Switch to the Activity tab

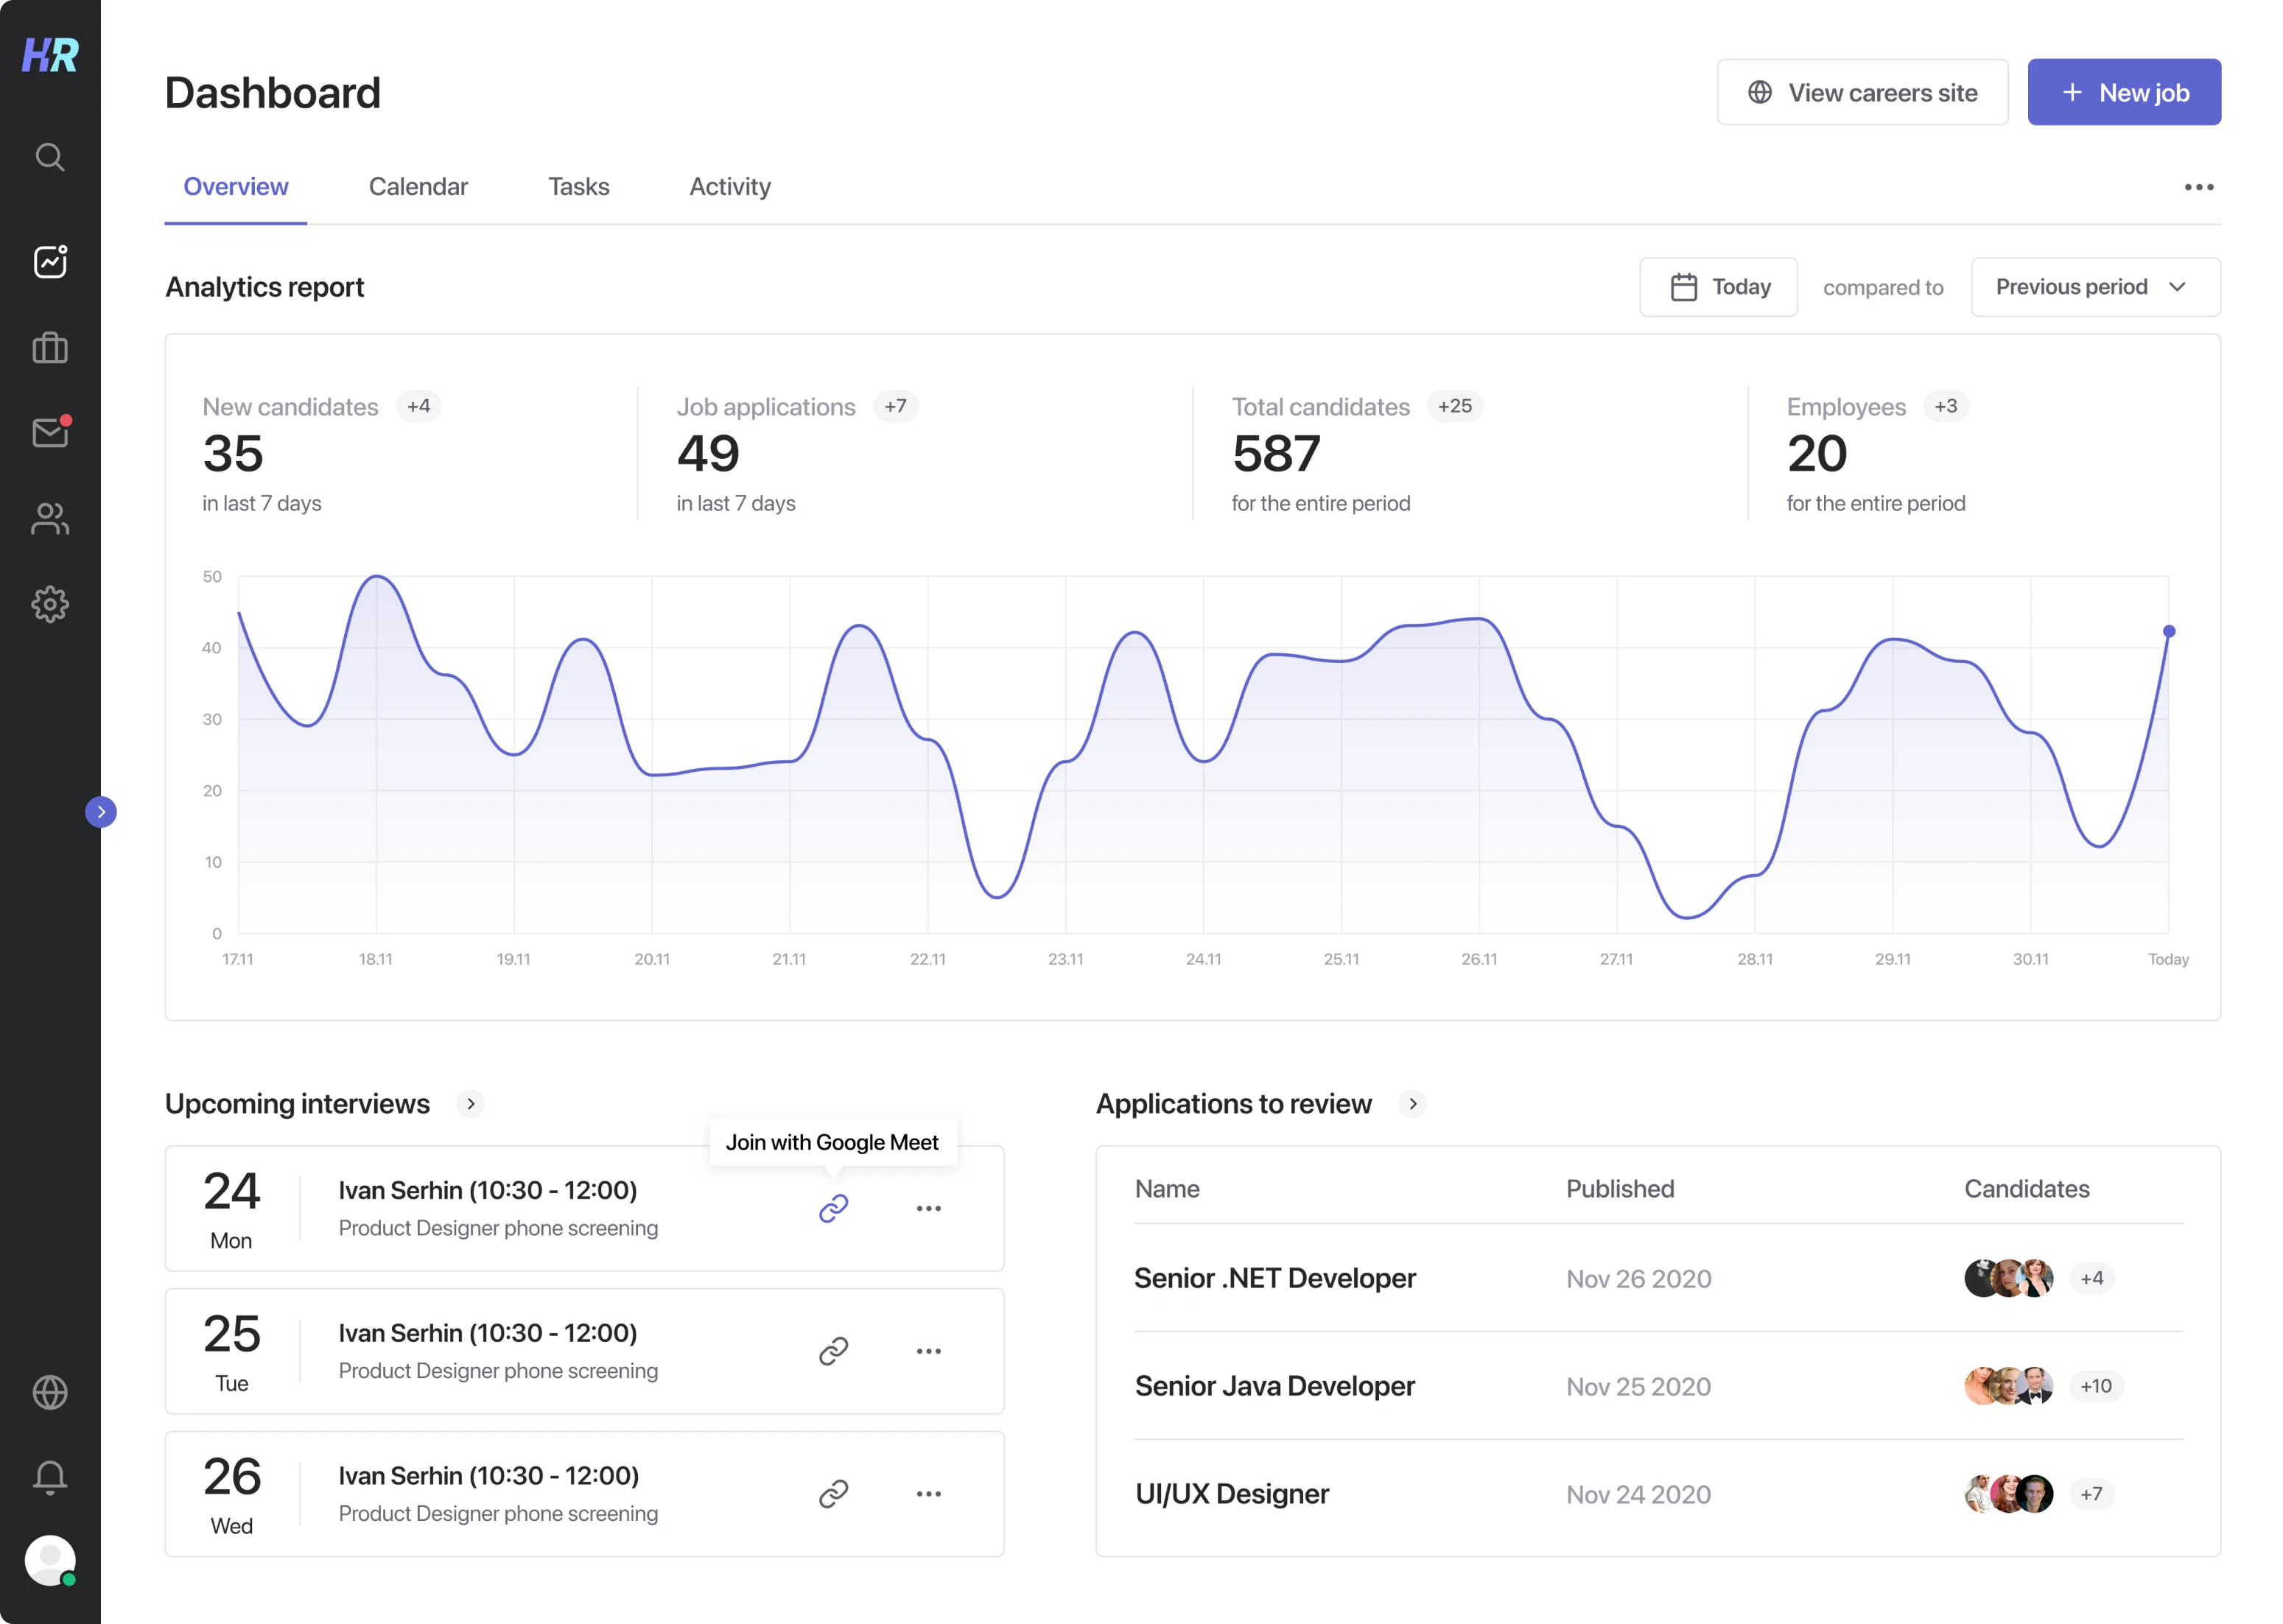729,186
